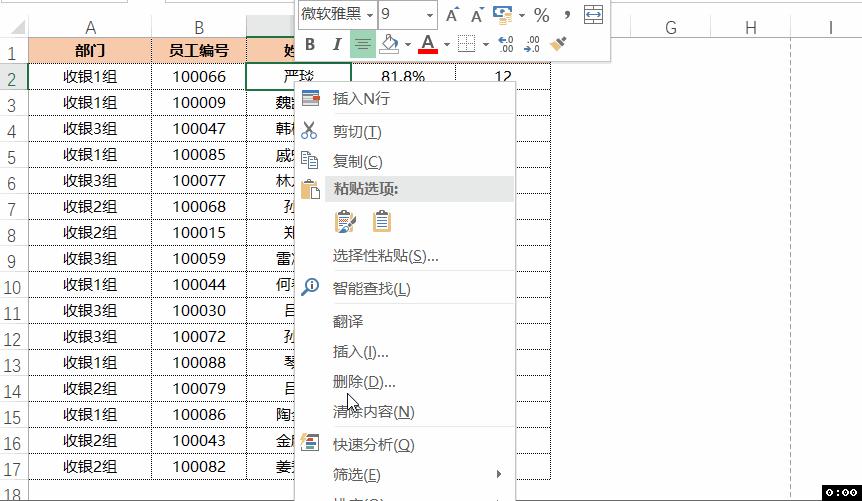Increase font size icon

point(452,15)
